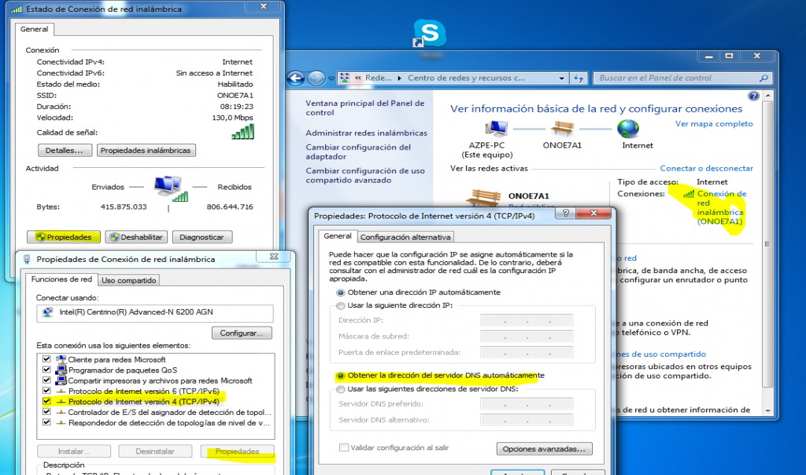Open Propiedades inalámbricas
806x475 pixels.
pos(146,151)
